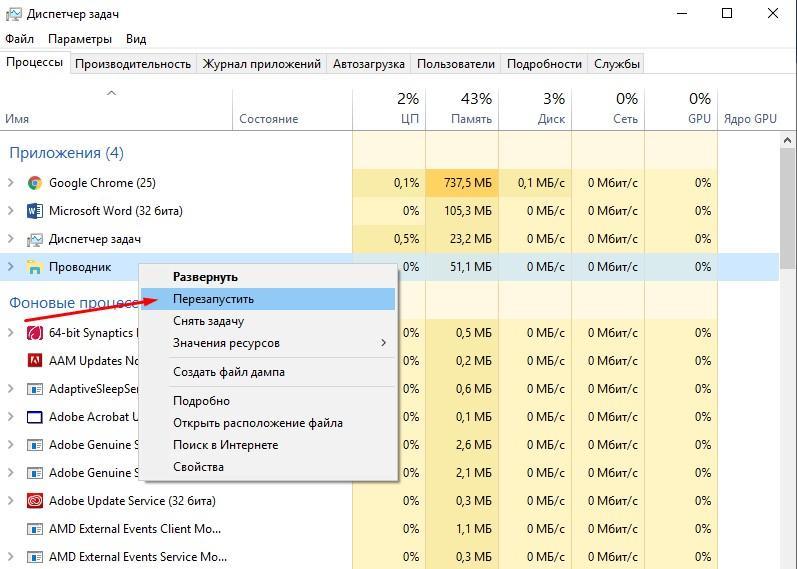
Task: Click the Google Chrome process icon
Action: [35, 183]
